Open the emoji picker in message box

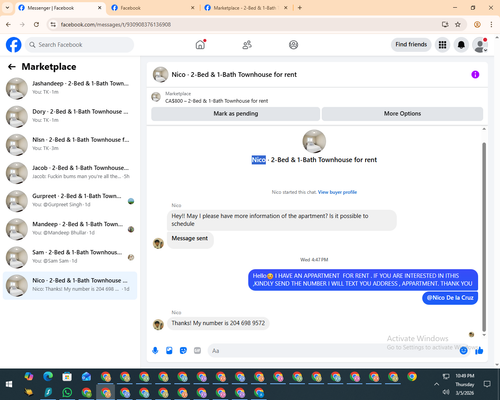tap(463, 350)
